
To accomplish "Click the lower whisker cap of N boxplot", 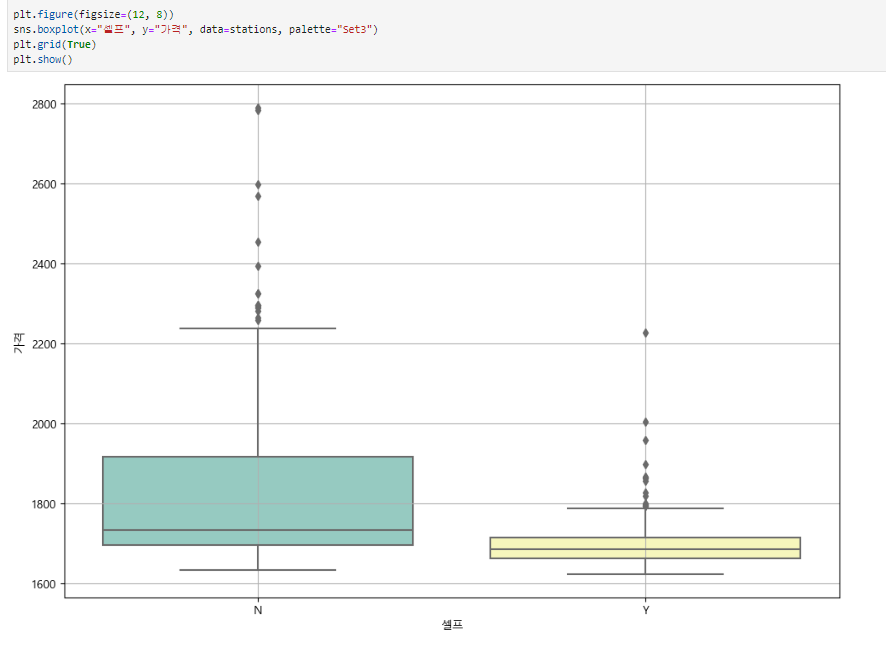I will [258, 570].
